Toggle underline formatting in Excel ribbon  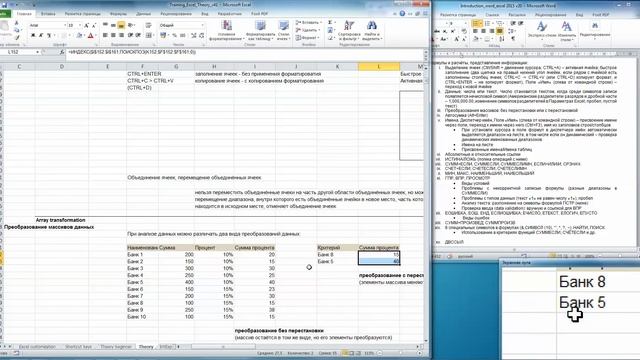[x=49, y=36]
